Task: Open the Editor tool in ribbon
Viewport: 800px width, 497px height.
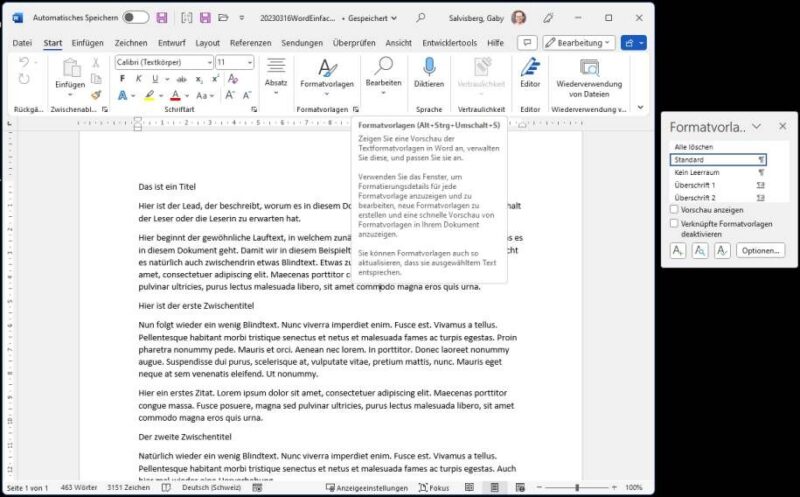Action: pos(530,67)
